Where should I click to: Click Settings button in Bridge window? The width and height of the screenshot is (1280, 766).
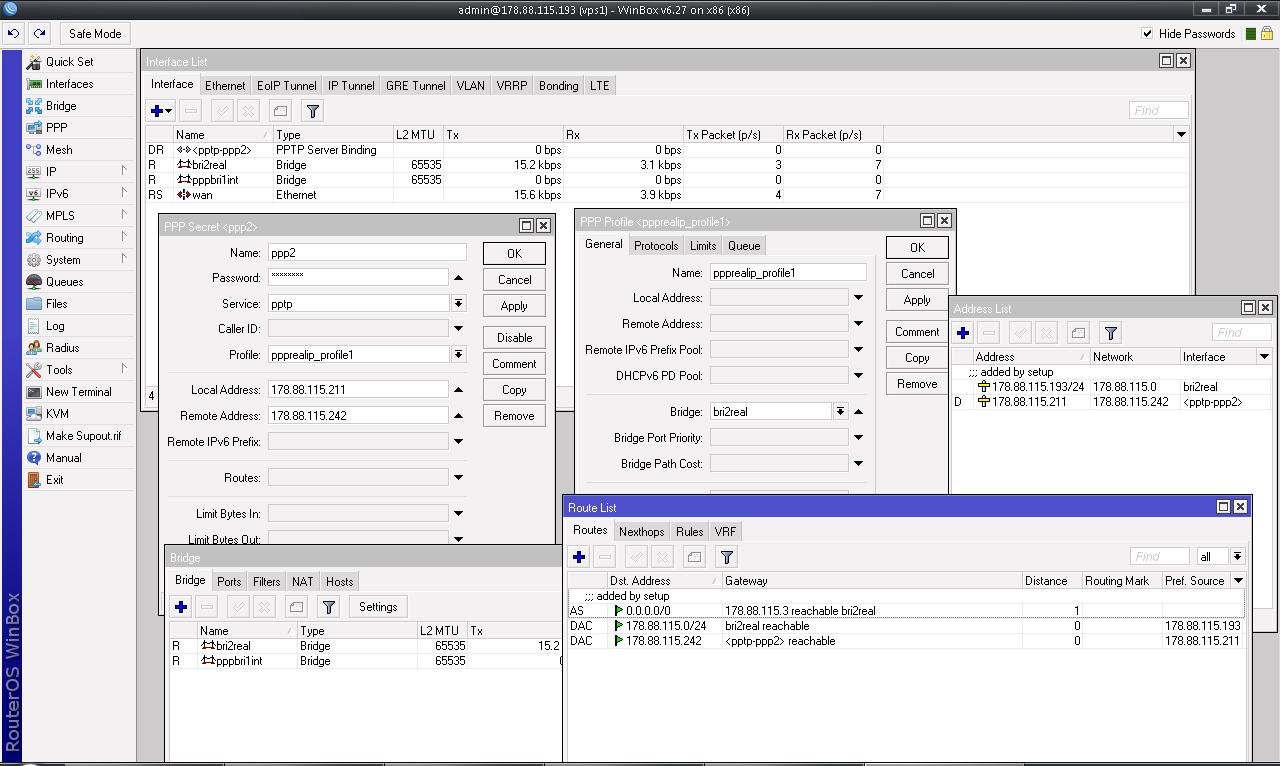click(378, 607)
